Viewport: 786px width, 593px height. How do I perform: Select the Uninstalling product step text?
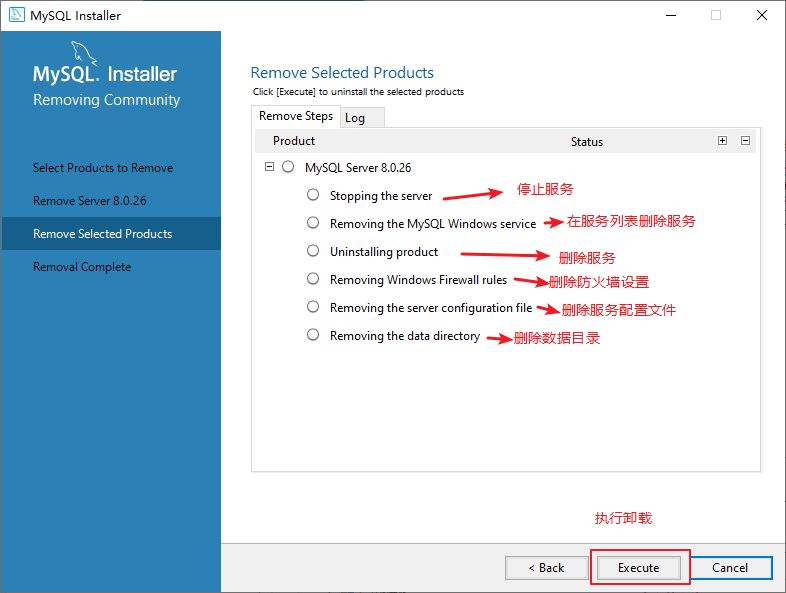(x=384, y=252)
